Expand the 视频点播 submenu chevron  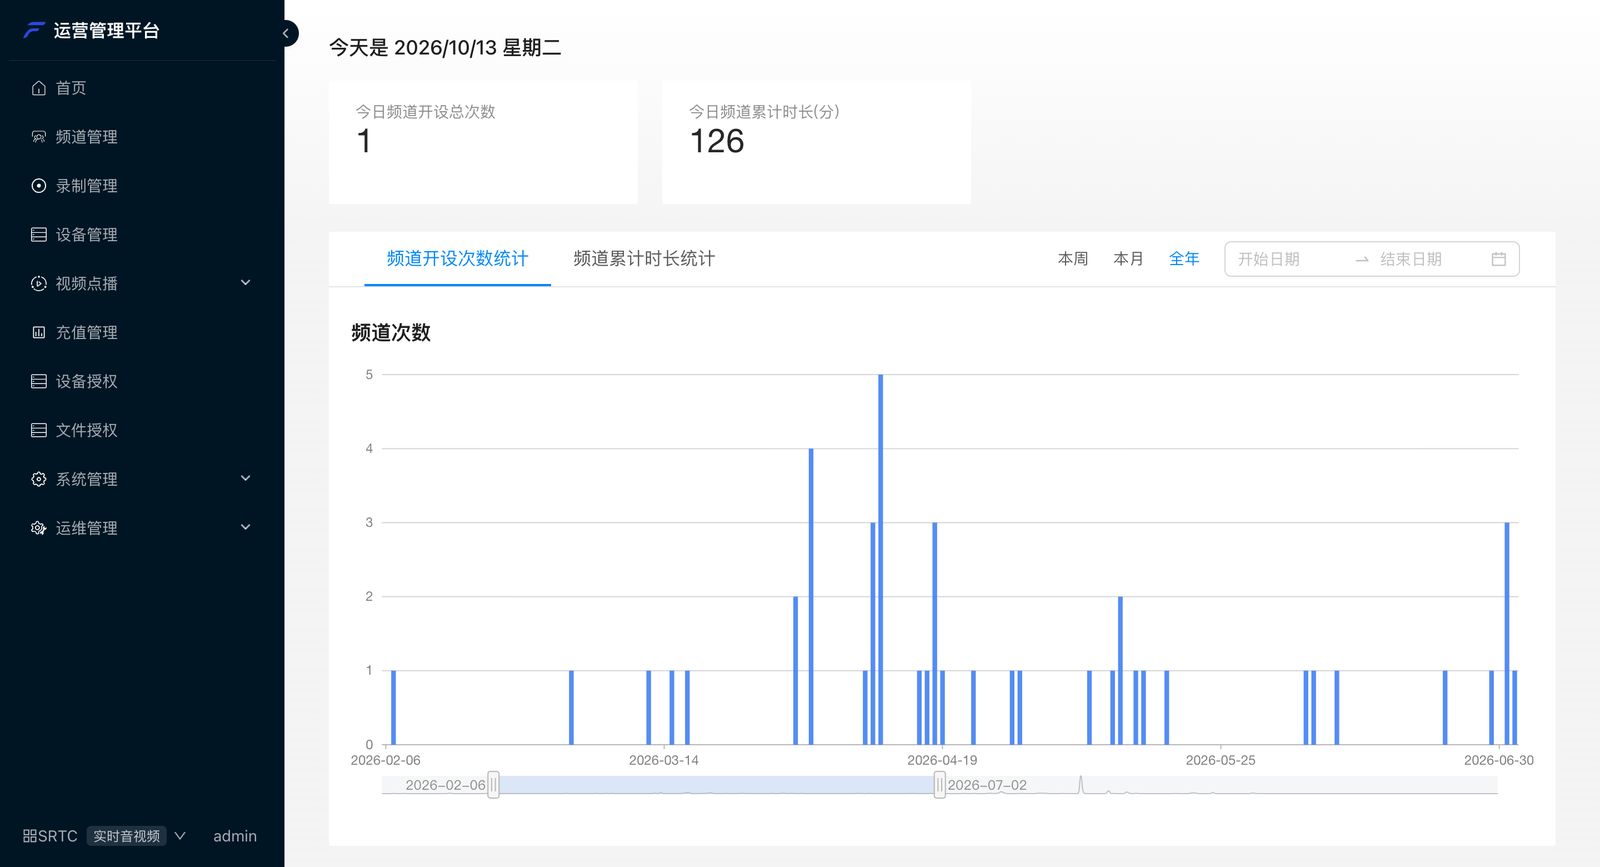point(246,283)
